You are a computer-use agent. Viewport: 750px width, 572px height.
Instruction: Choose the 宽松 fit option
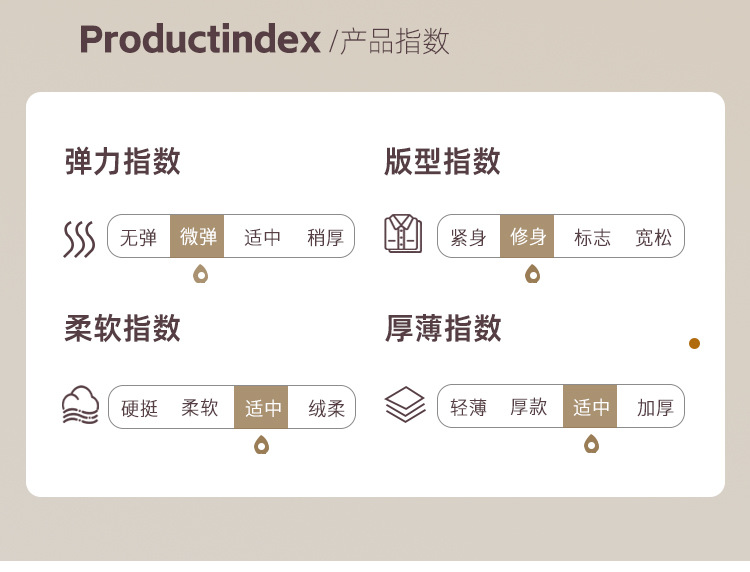tap(653, 237)
